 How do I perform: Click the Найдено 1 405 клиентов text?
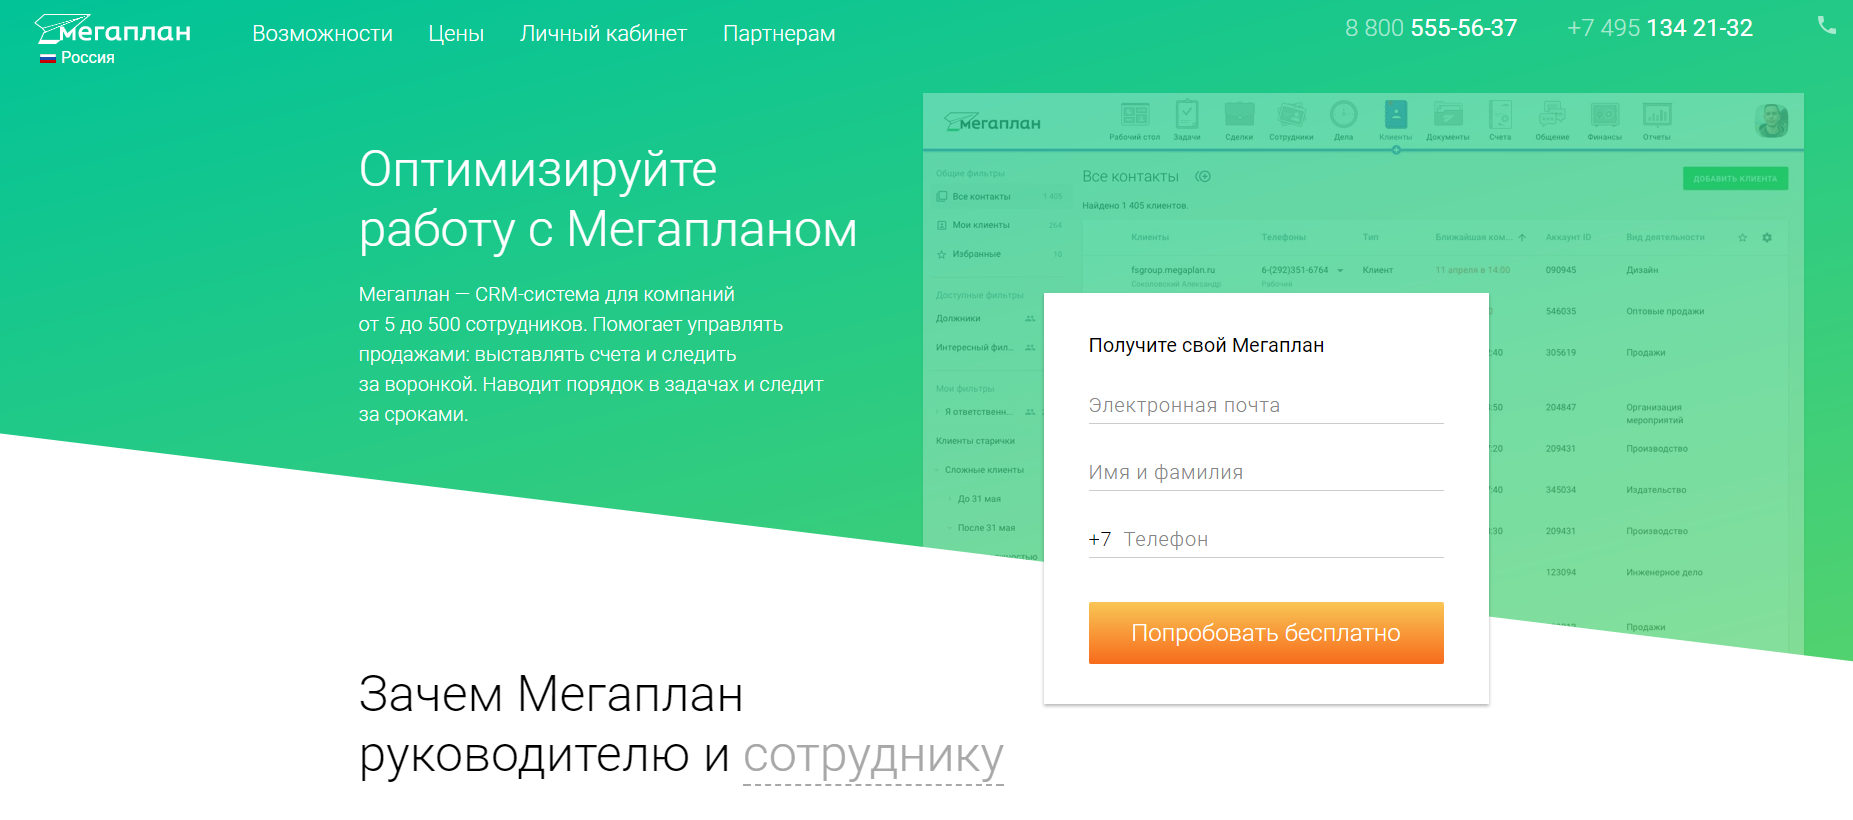(x=1135, y=206)
